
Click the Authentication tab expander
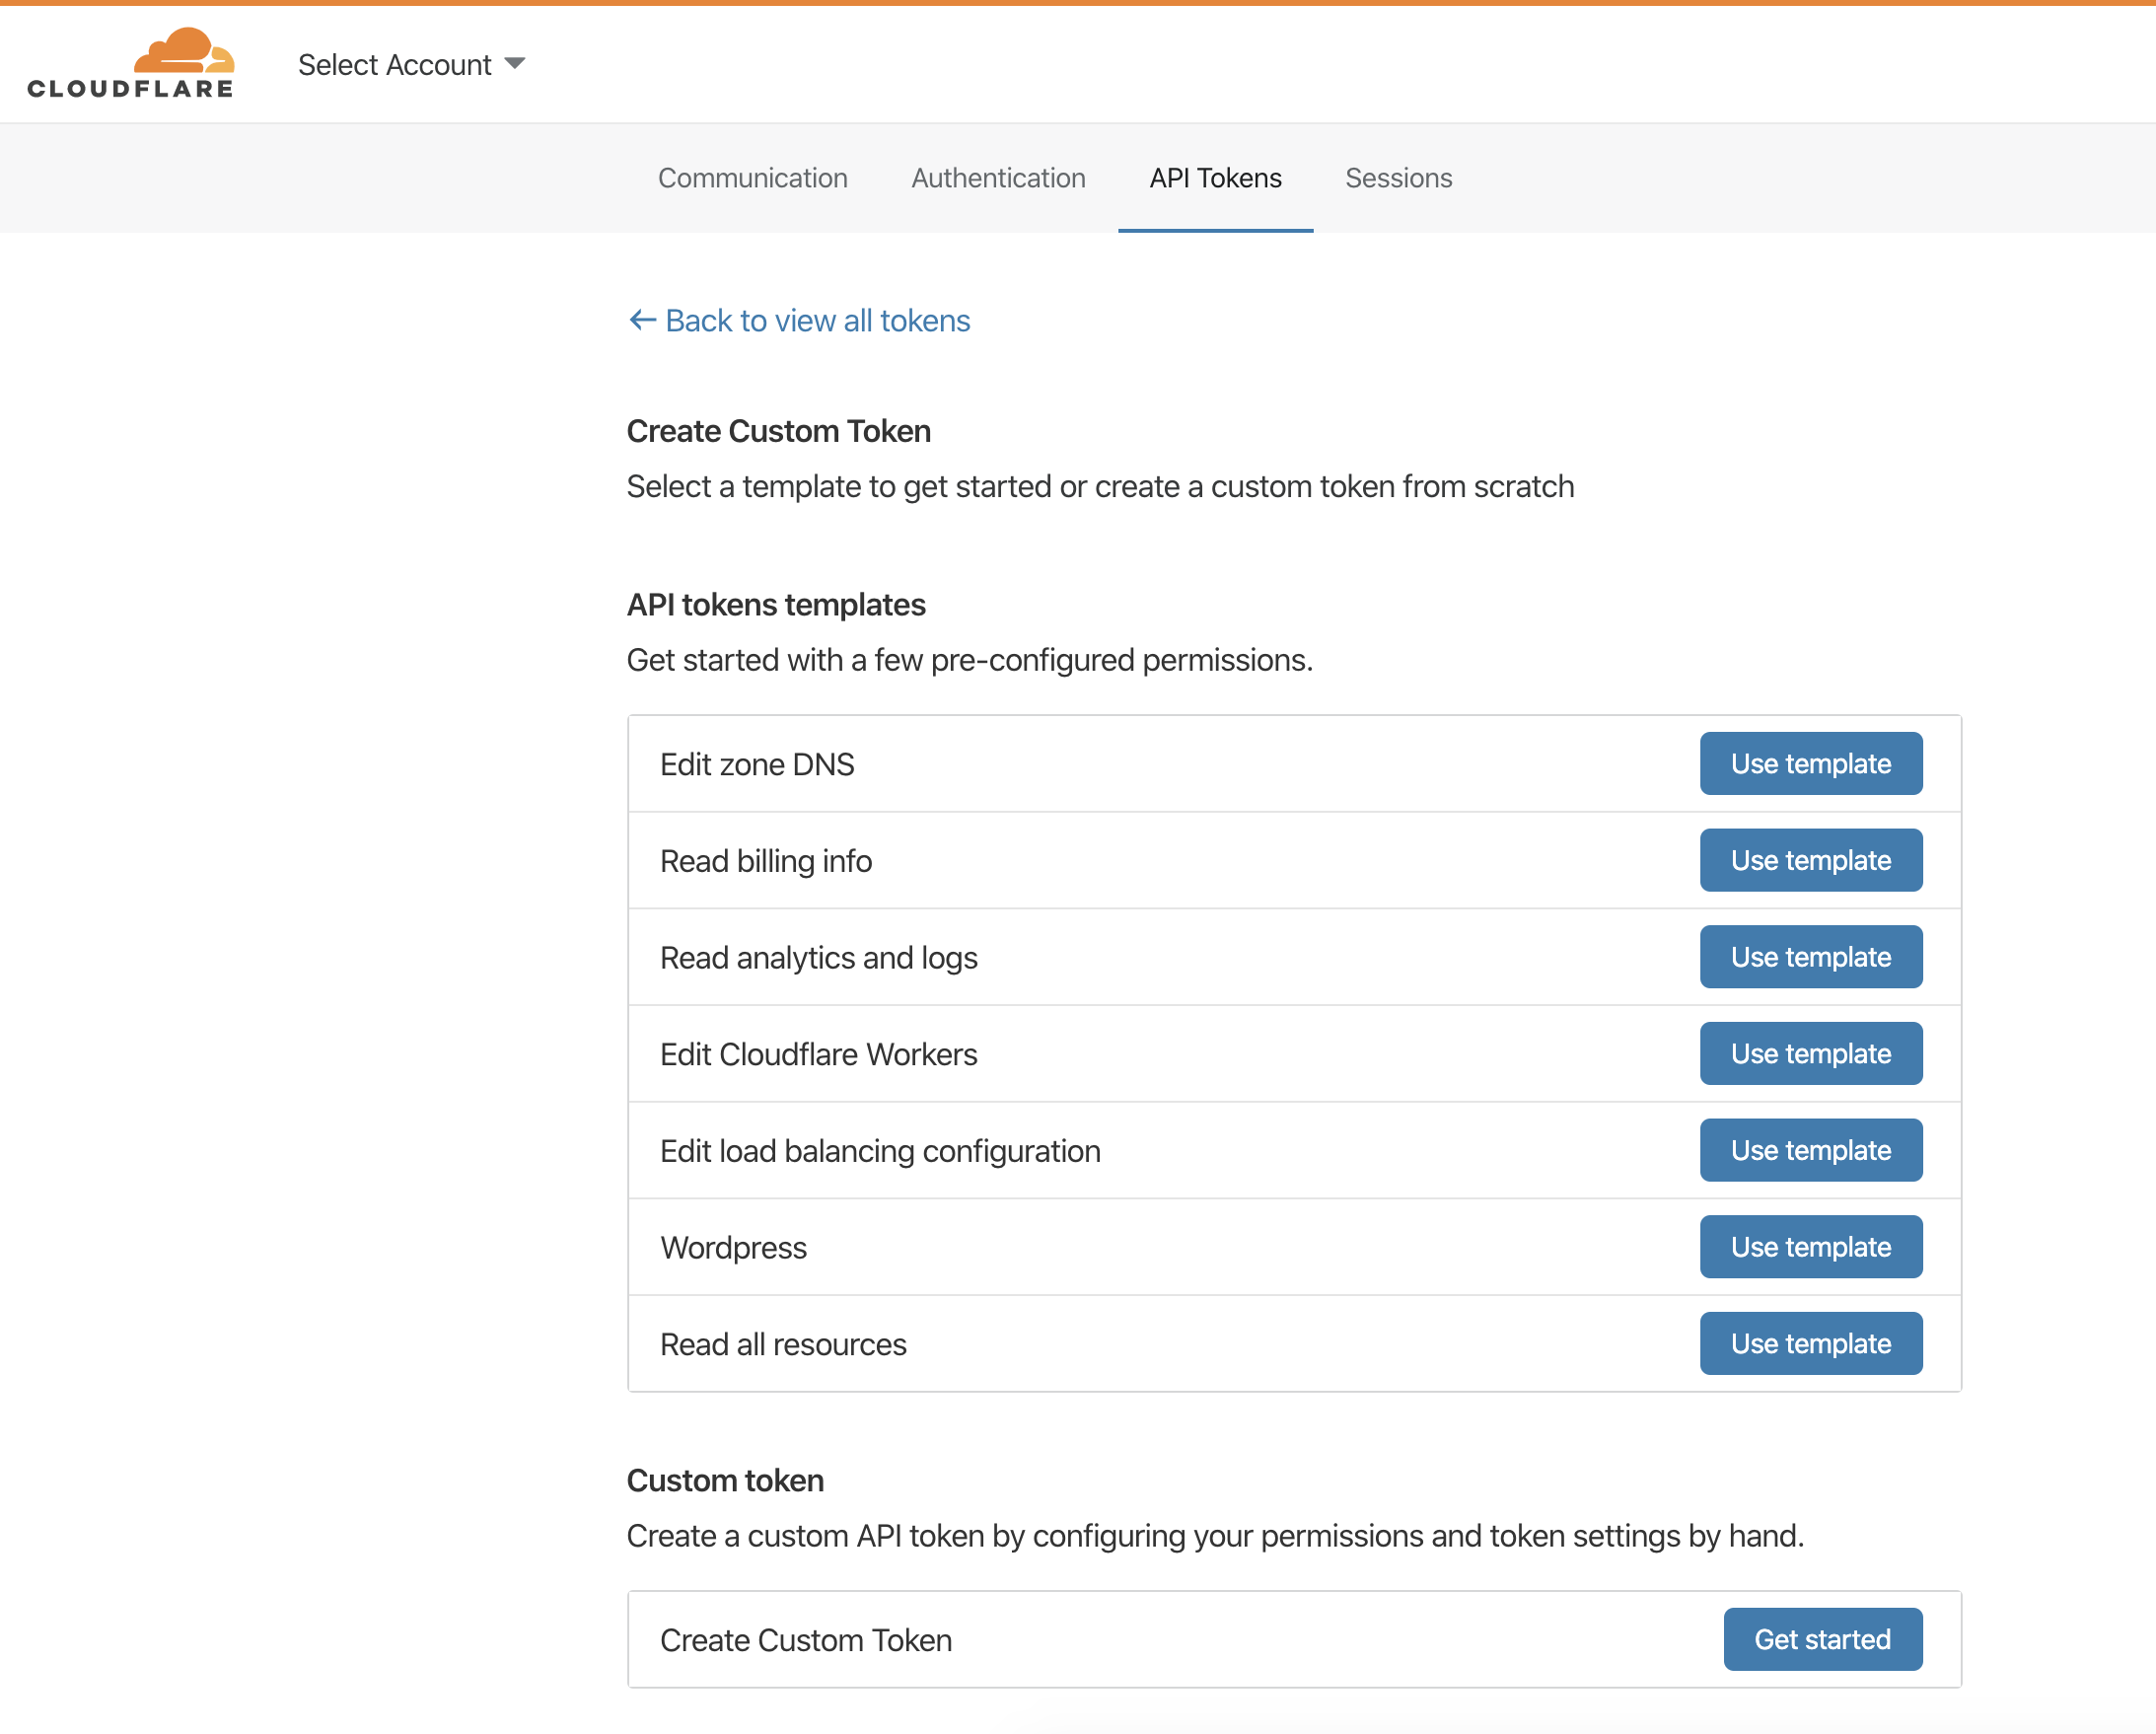click(x=994, y=177)
